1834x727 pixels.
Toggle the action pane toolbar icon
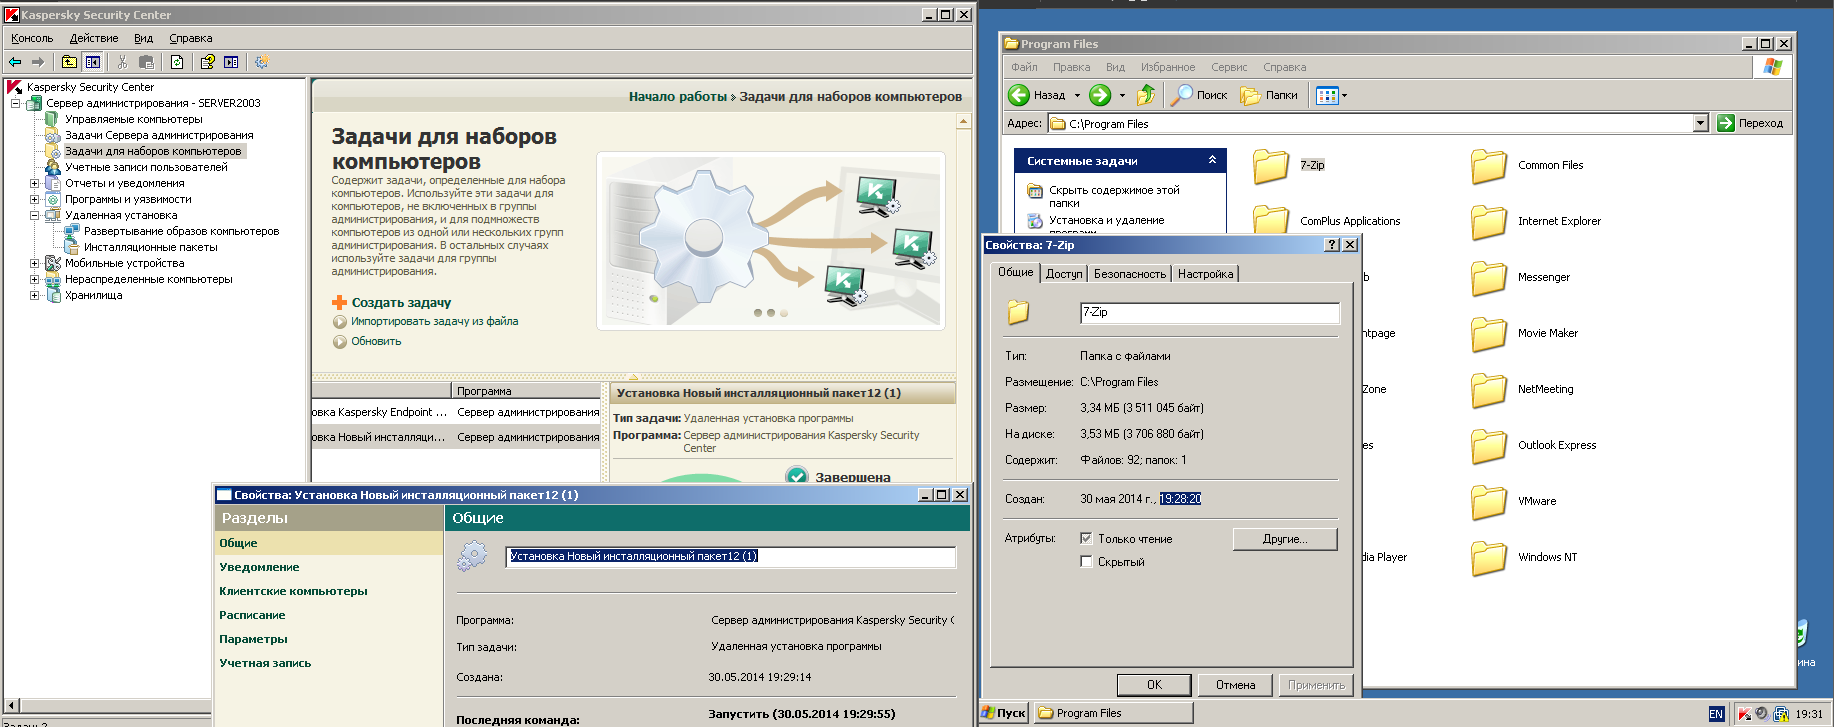[231, 62]
